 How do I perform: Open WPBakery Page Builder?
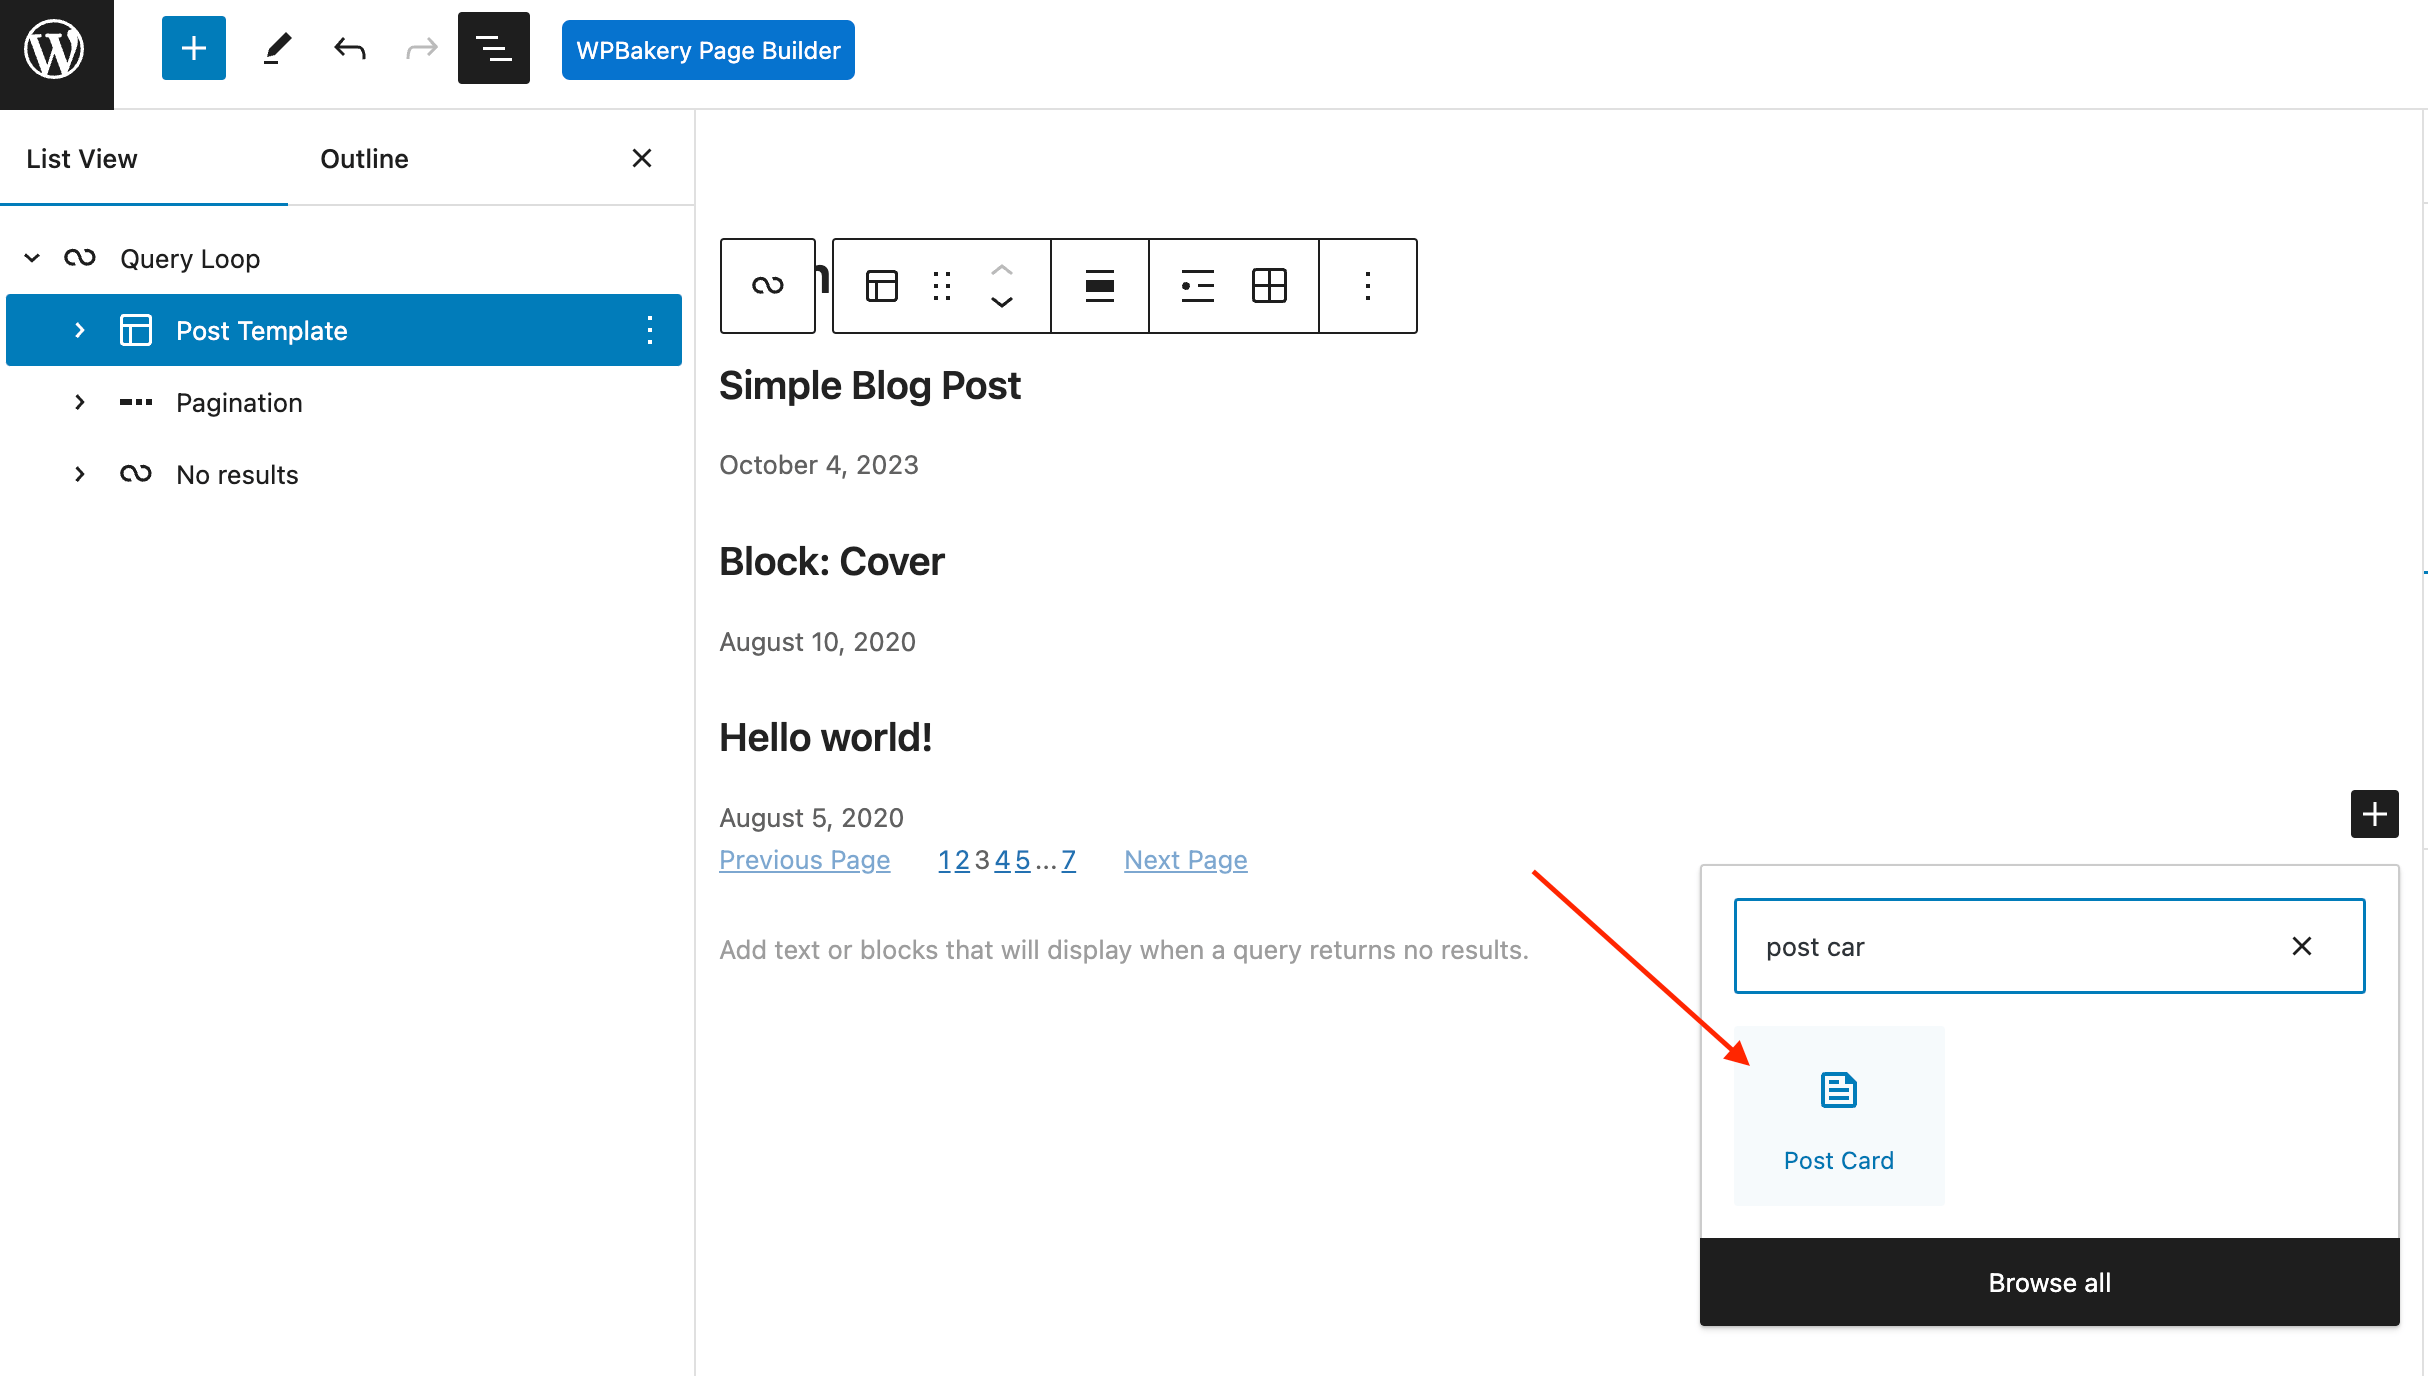click(708, 50)
